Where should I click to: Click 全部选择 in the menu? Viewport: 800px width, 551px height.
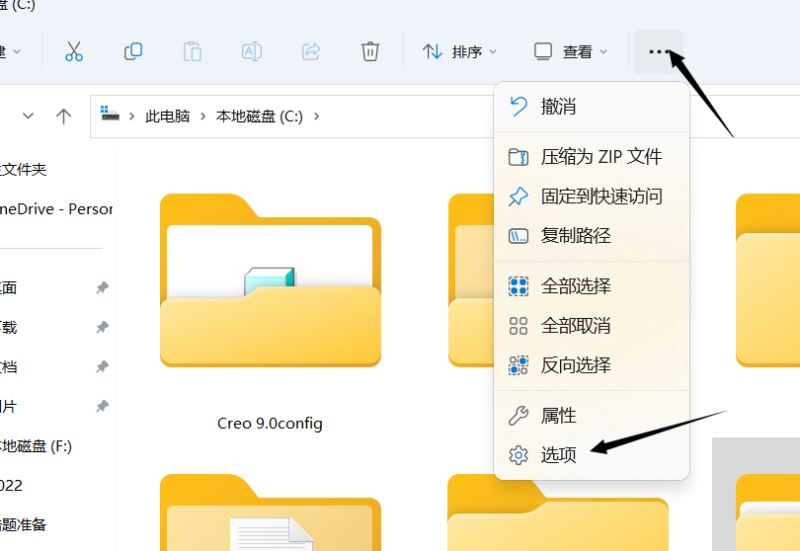(x=575, y=286)
